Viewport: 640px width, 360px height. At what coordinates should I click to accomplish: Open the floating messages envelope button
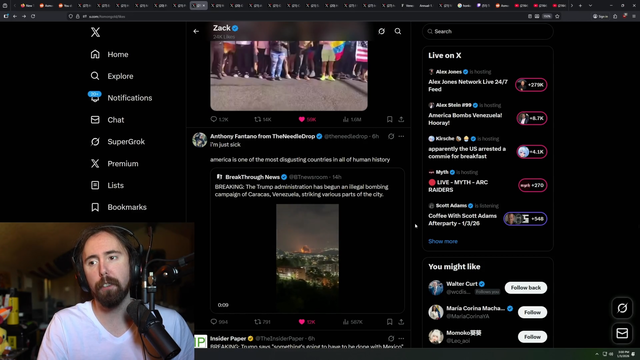point(622,333)
